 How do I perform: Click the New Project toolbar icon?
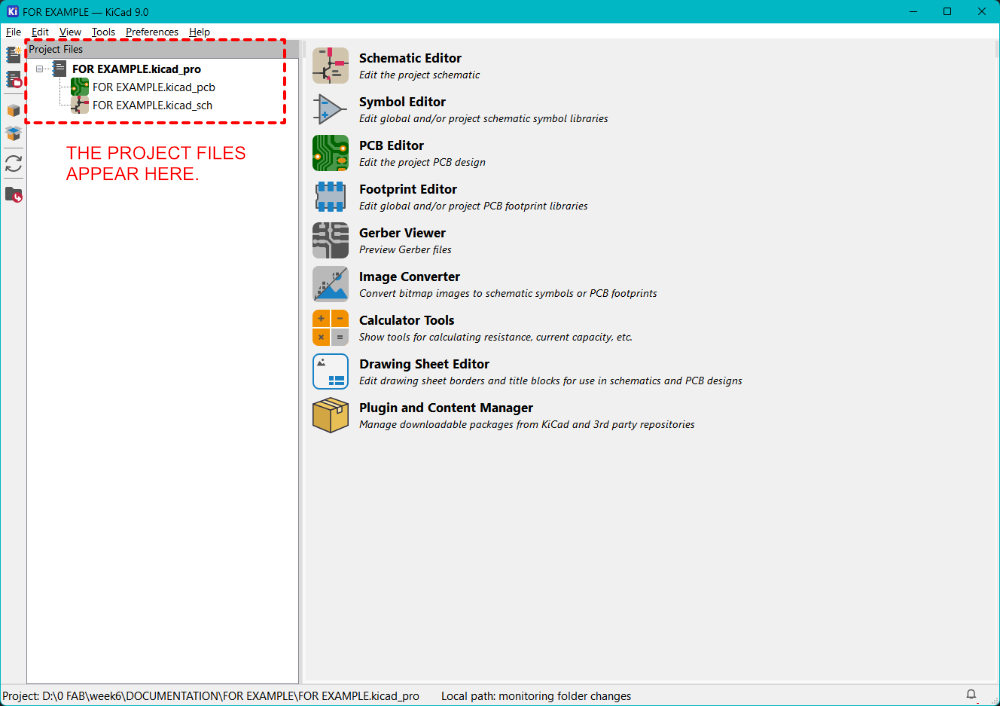tap(13, 55)
